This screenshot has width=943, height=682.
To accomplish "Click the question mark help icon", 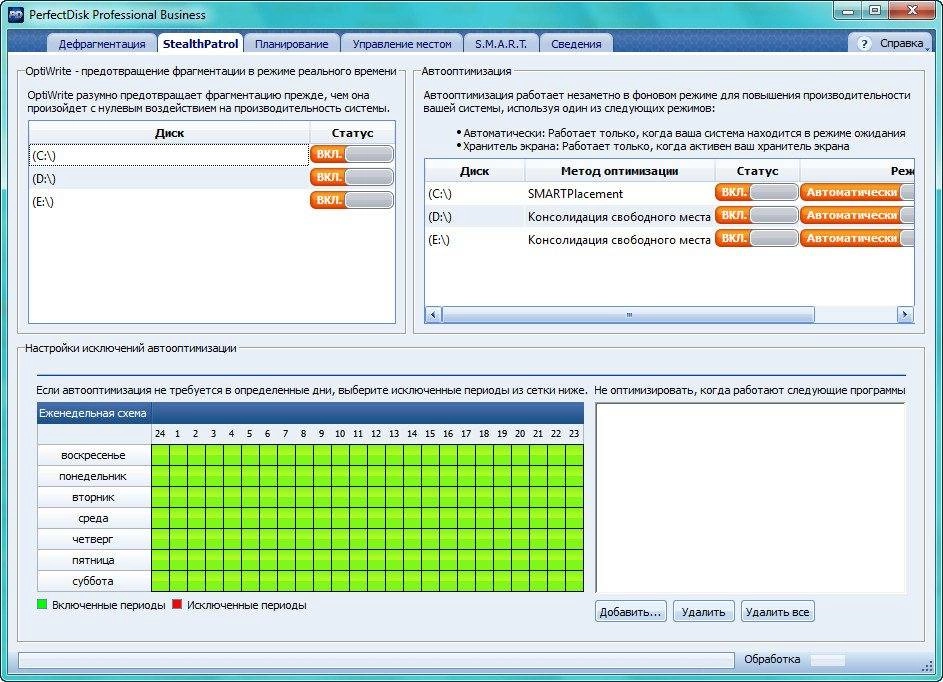I will pos(864,43).
